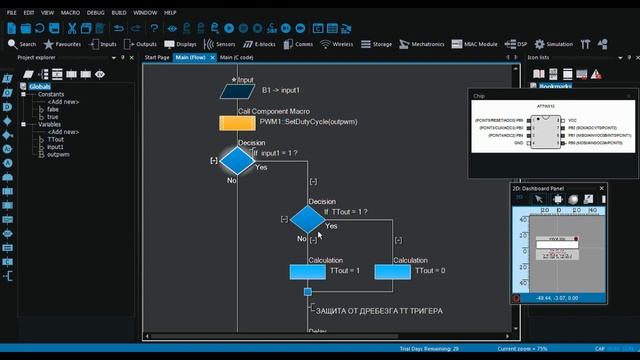The width and height of the screenshot is (640, 360).
Task: Cut selection using the scissors icon
Action: (72, 28)
